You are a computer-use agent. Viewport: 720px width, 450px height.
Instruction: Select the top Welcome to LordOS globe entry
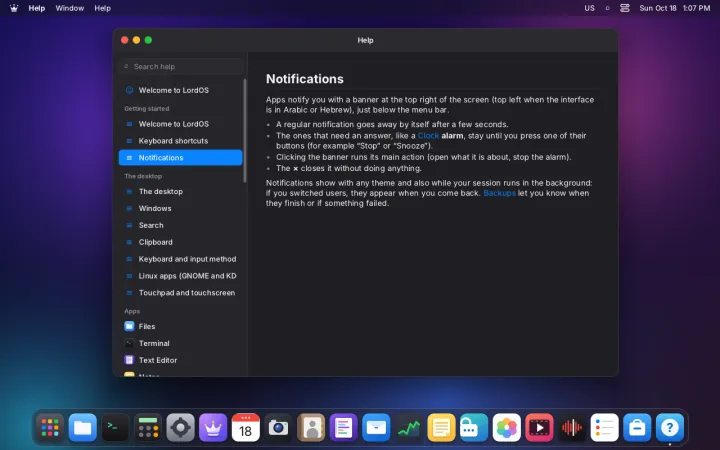(x=180, y=90)
